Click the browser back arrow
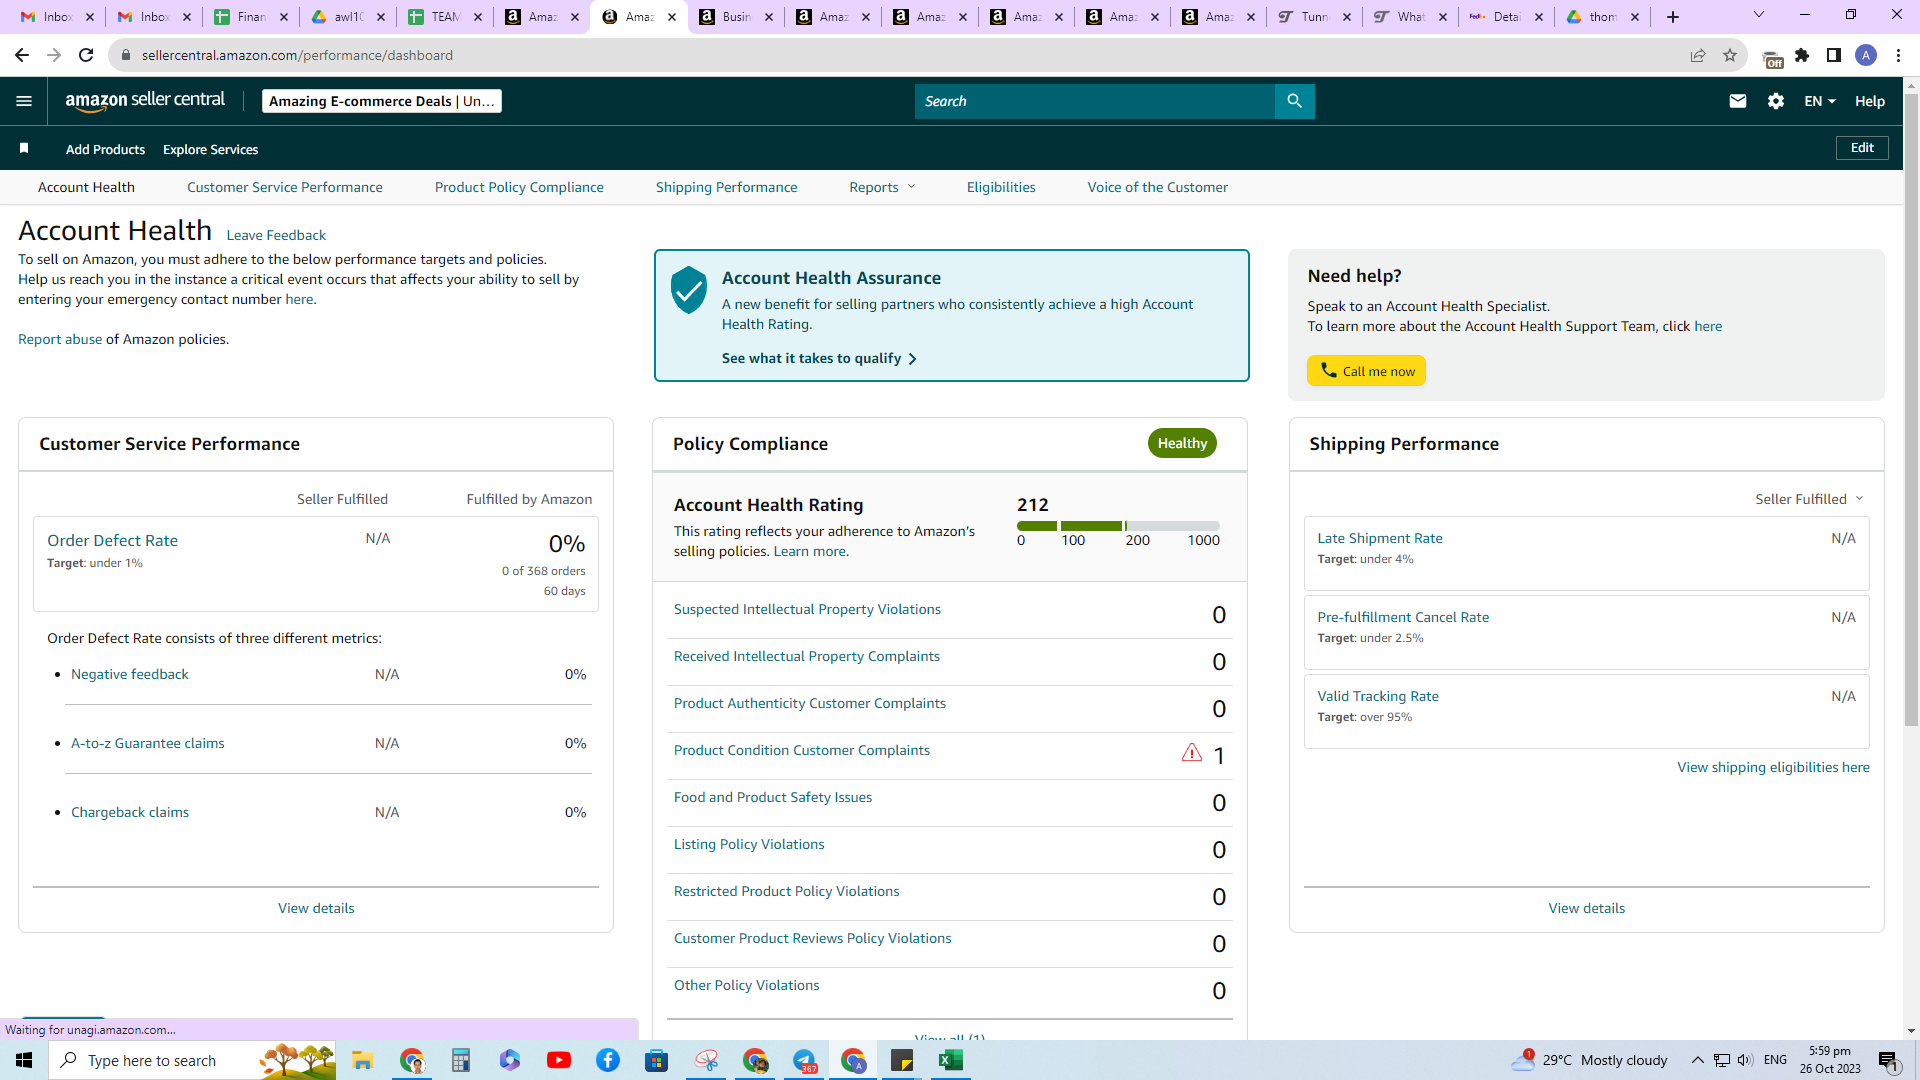This screenshot has width=1920, height=1080. [x=22, y=55]
